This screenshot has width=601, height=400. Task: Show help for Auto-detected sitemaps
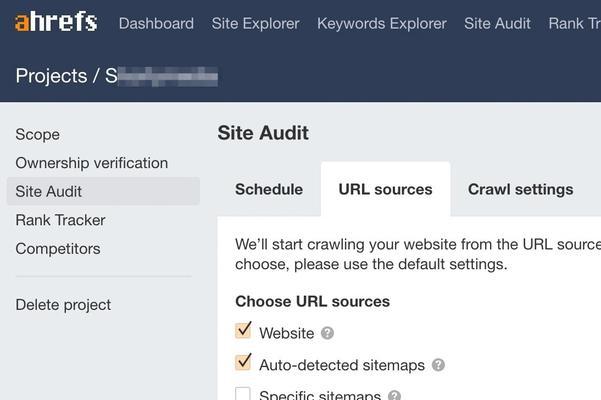pos(438,365)
